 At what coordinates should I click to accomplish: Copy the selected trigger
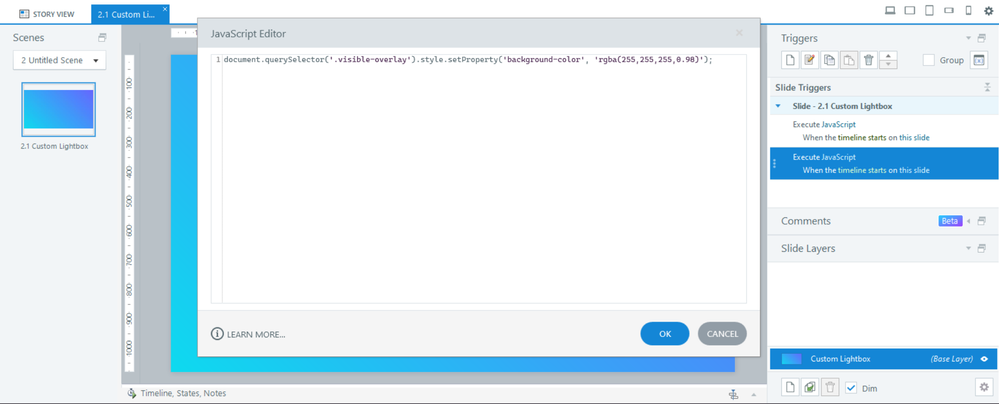[829, 60]
